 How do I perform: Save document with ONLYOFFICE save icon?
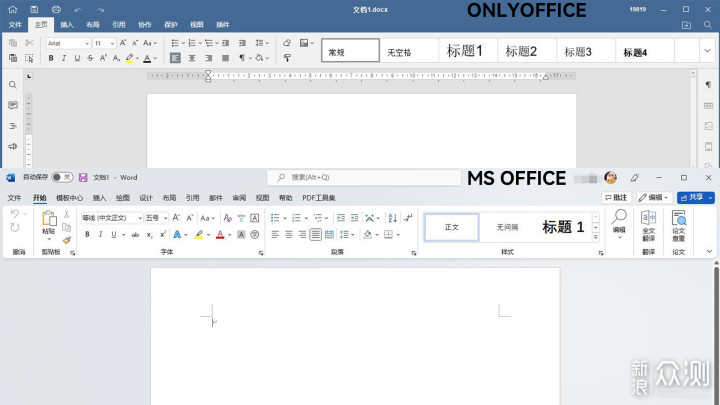[x=34, y=9]
